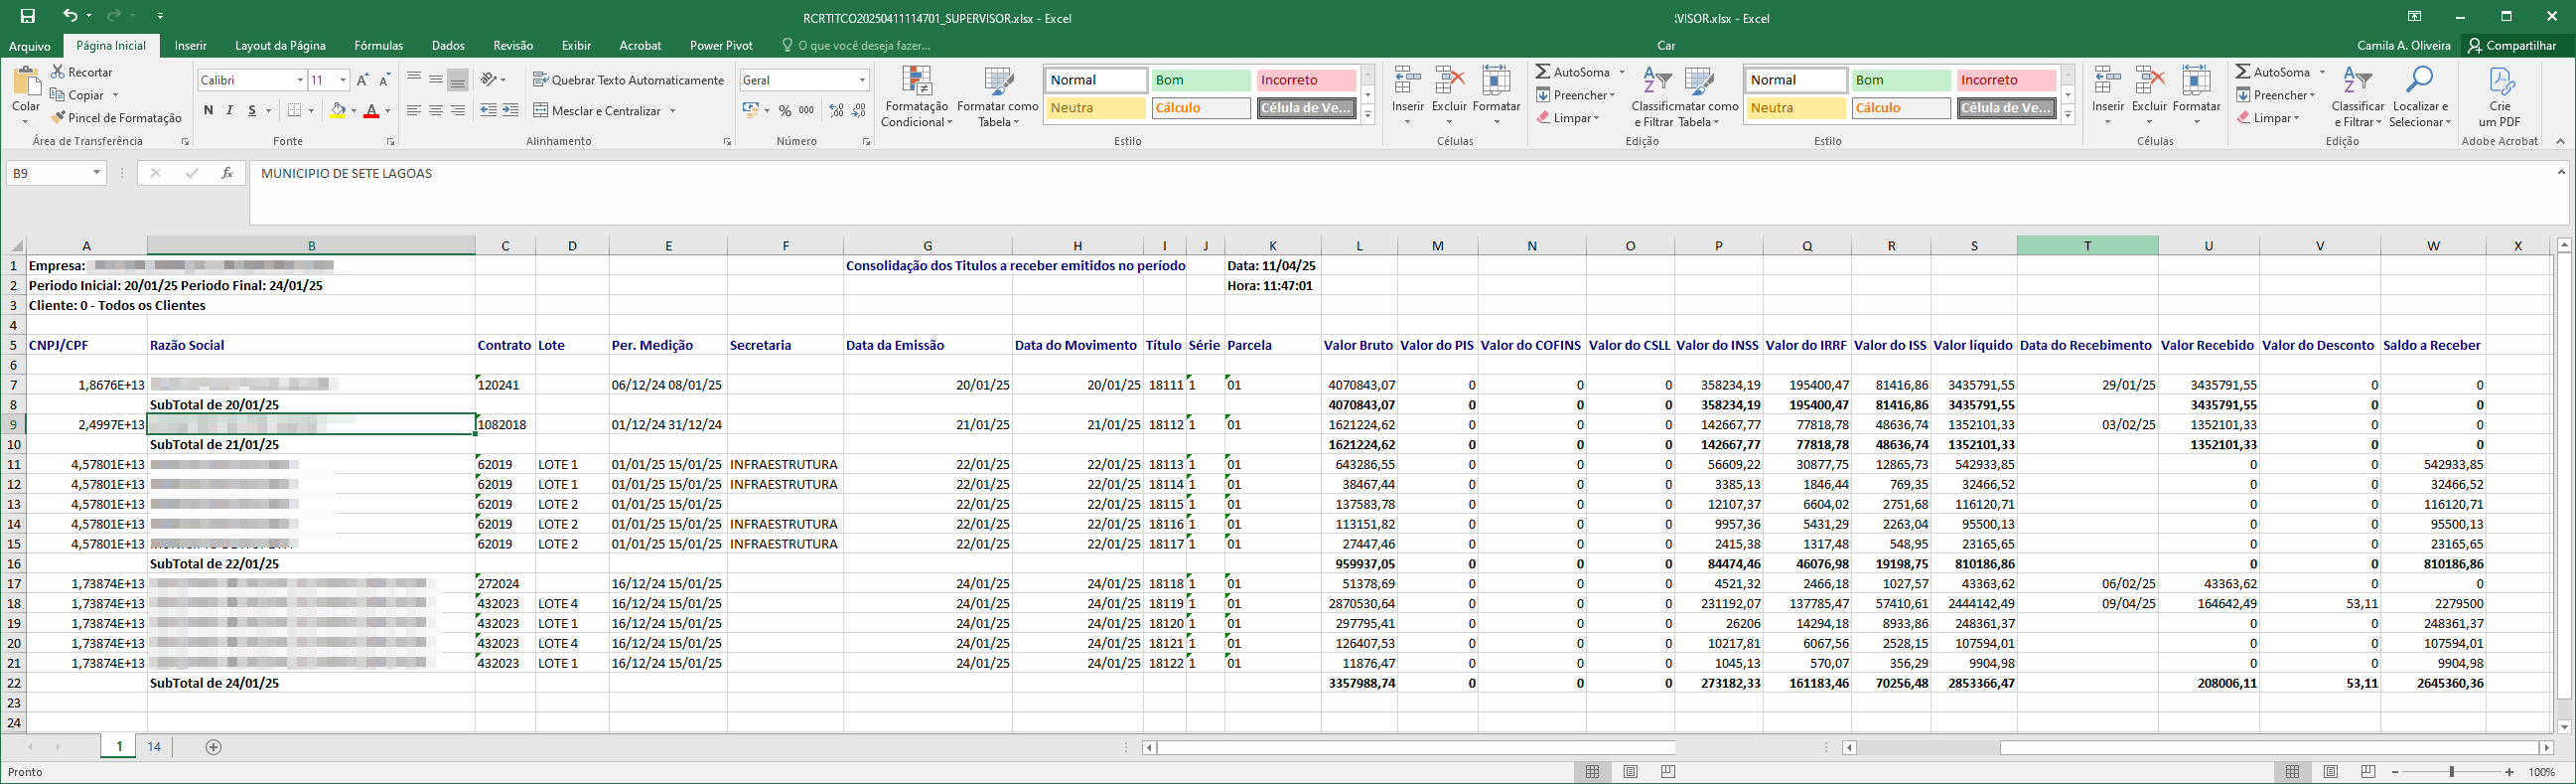Open the Arquivo tab

click(x=29, y=45)
